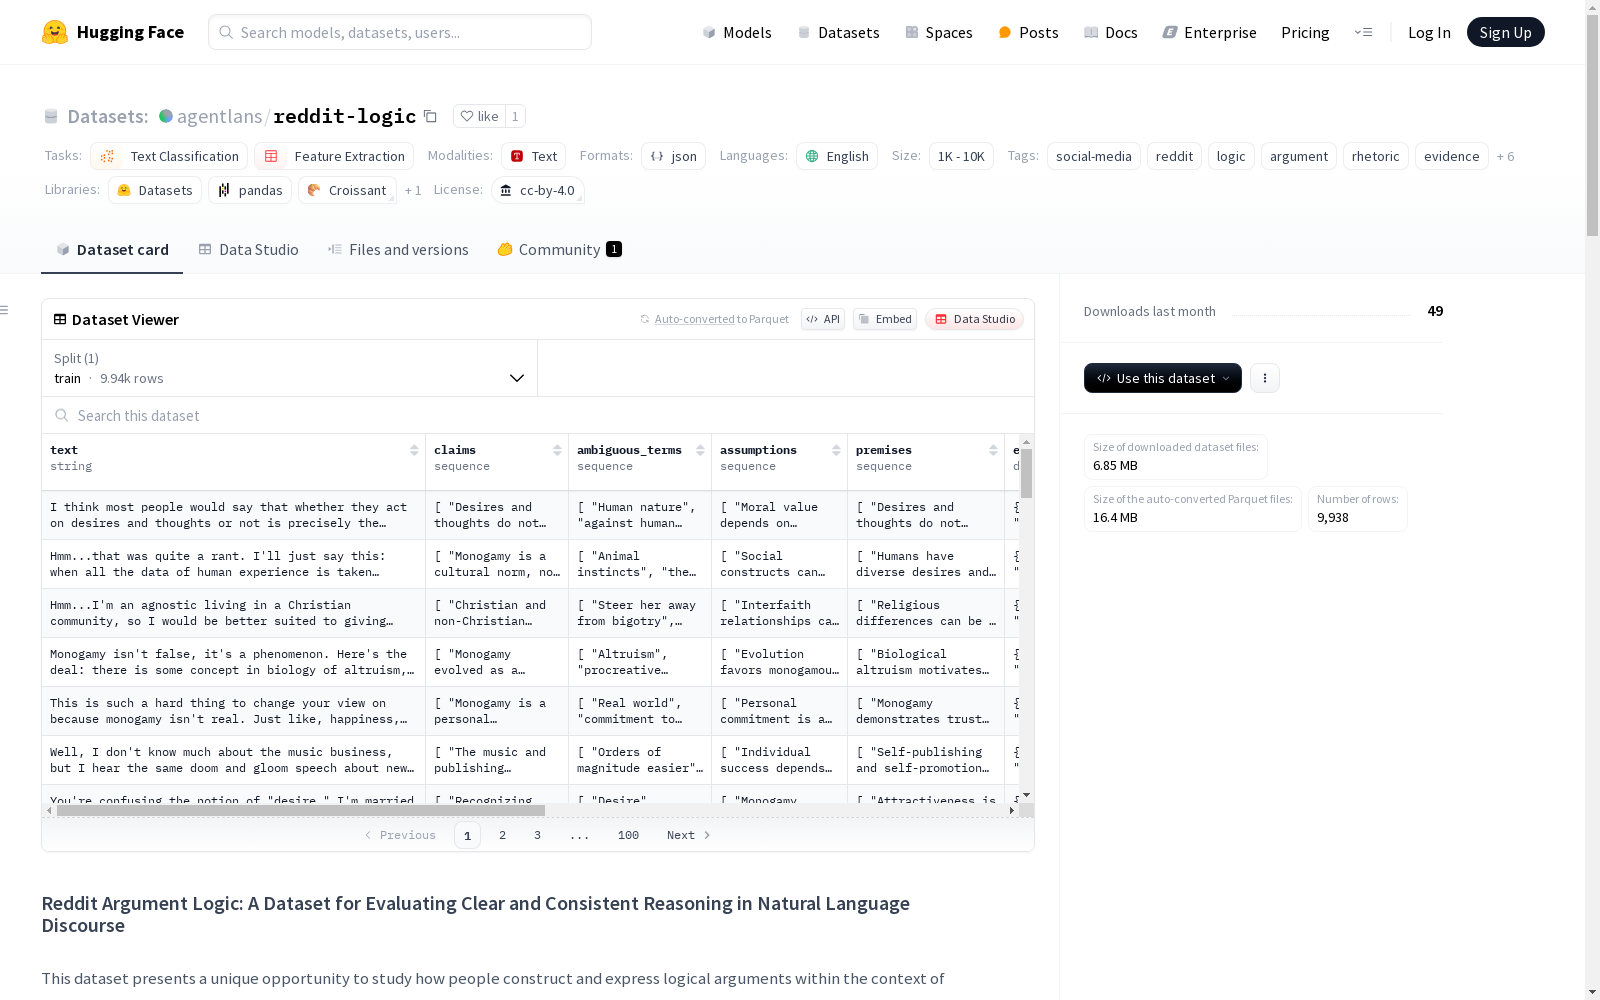Screen dimensions: 1600x1000
Task: Click the Embed button
Action: (x=885, y=319)
